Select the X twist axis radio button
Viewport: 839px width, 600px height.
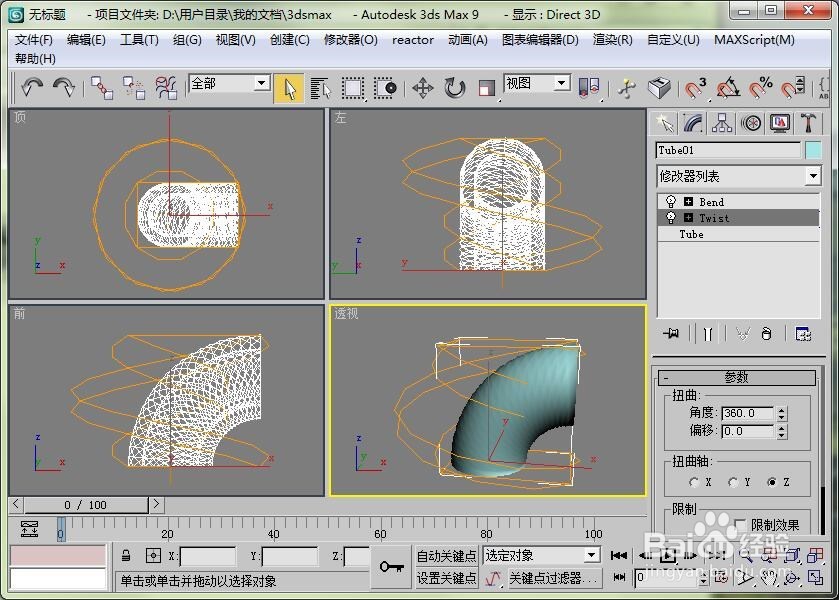(x=695, y=482)
